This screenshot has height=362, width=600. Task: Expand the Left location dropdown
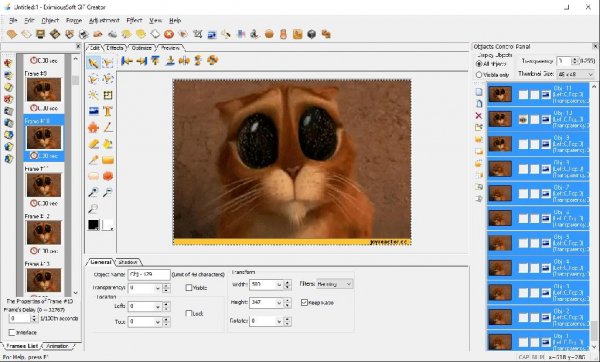158,306
